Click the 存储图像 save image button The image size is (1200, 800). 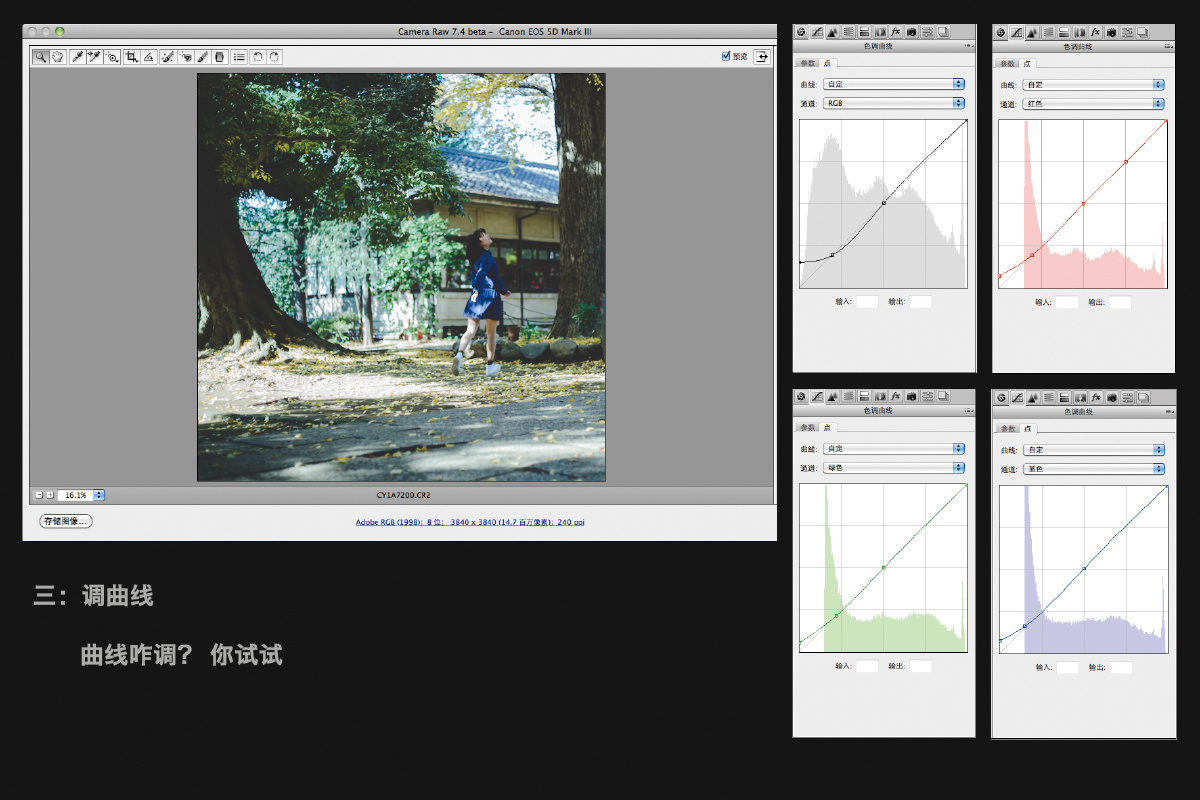65,521
